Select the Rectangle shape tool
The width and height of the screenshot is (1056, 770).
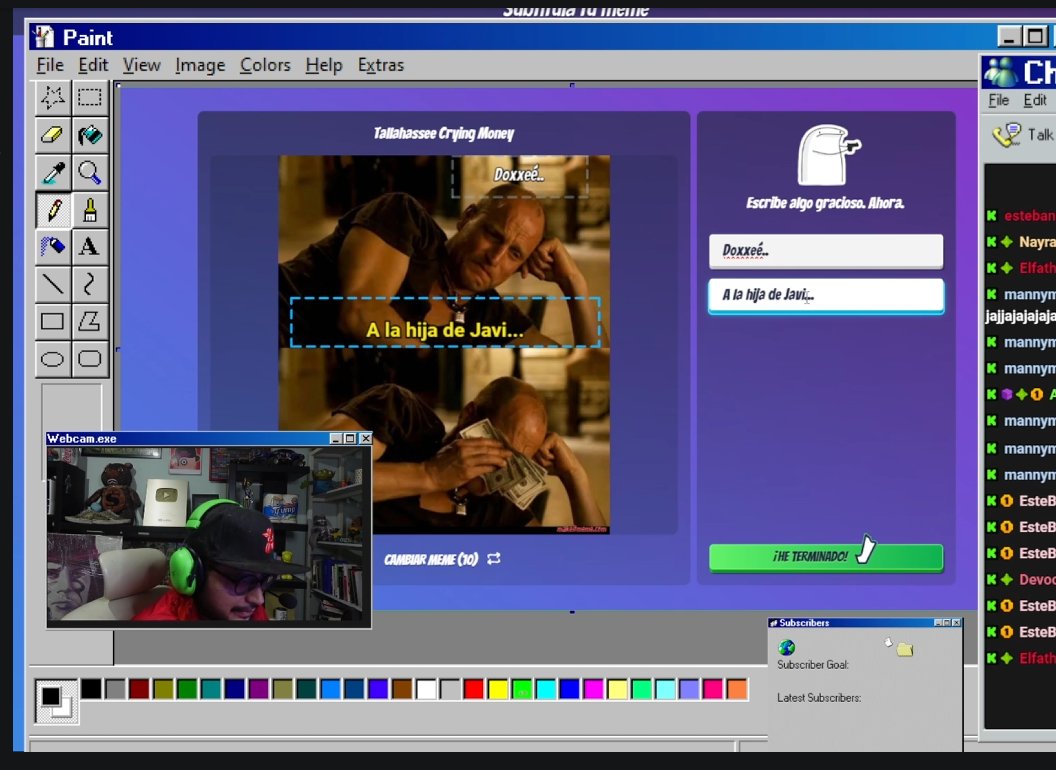(x=53, y=321)
